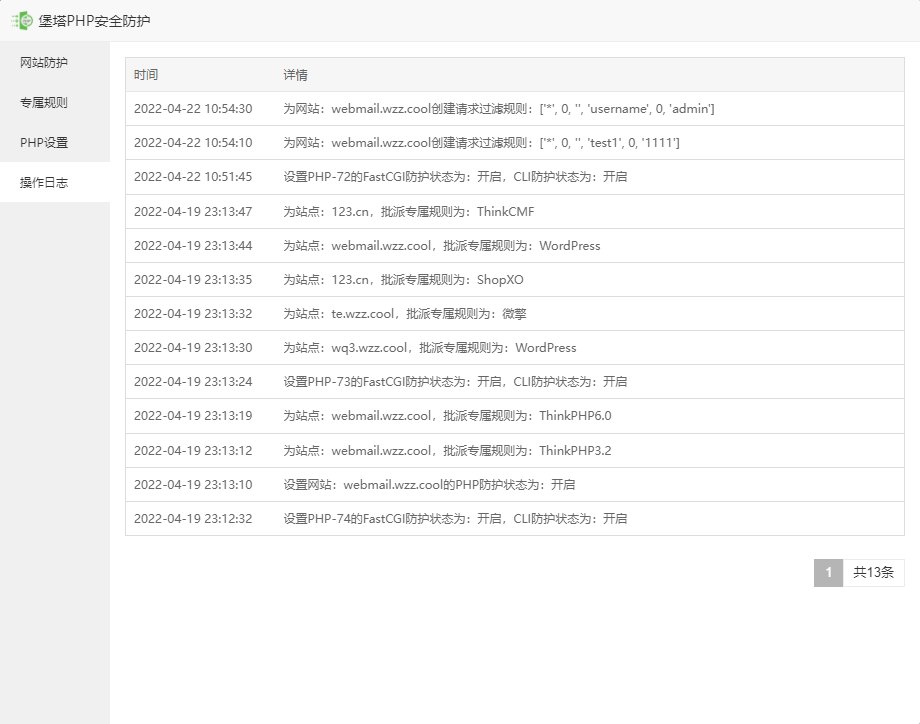Open the PHP设置 tab
The image size is (920, 724).
[55, 142]
